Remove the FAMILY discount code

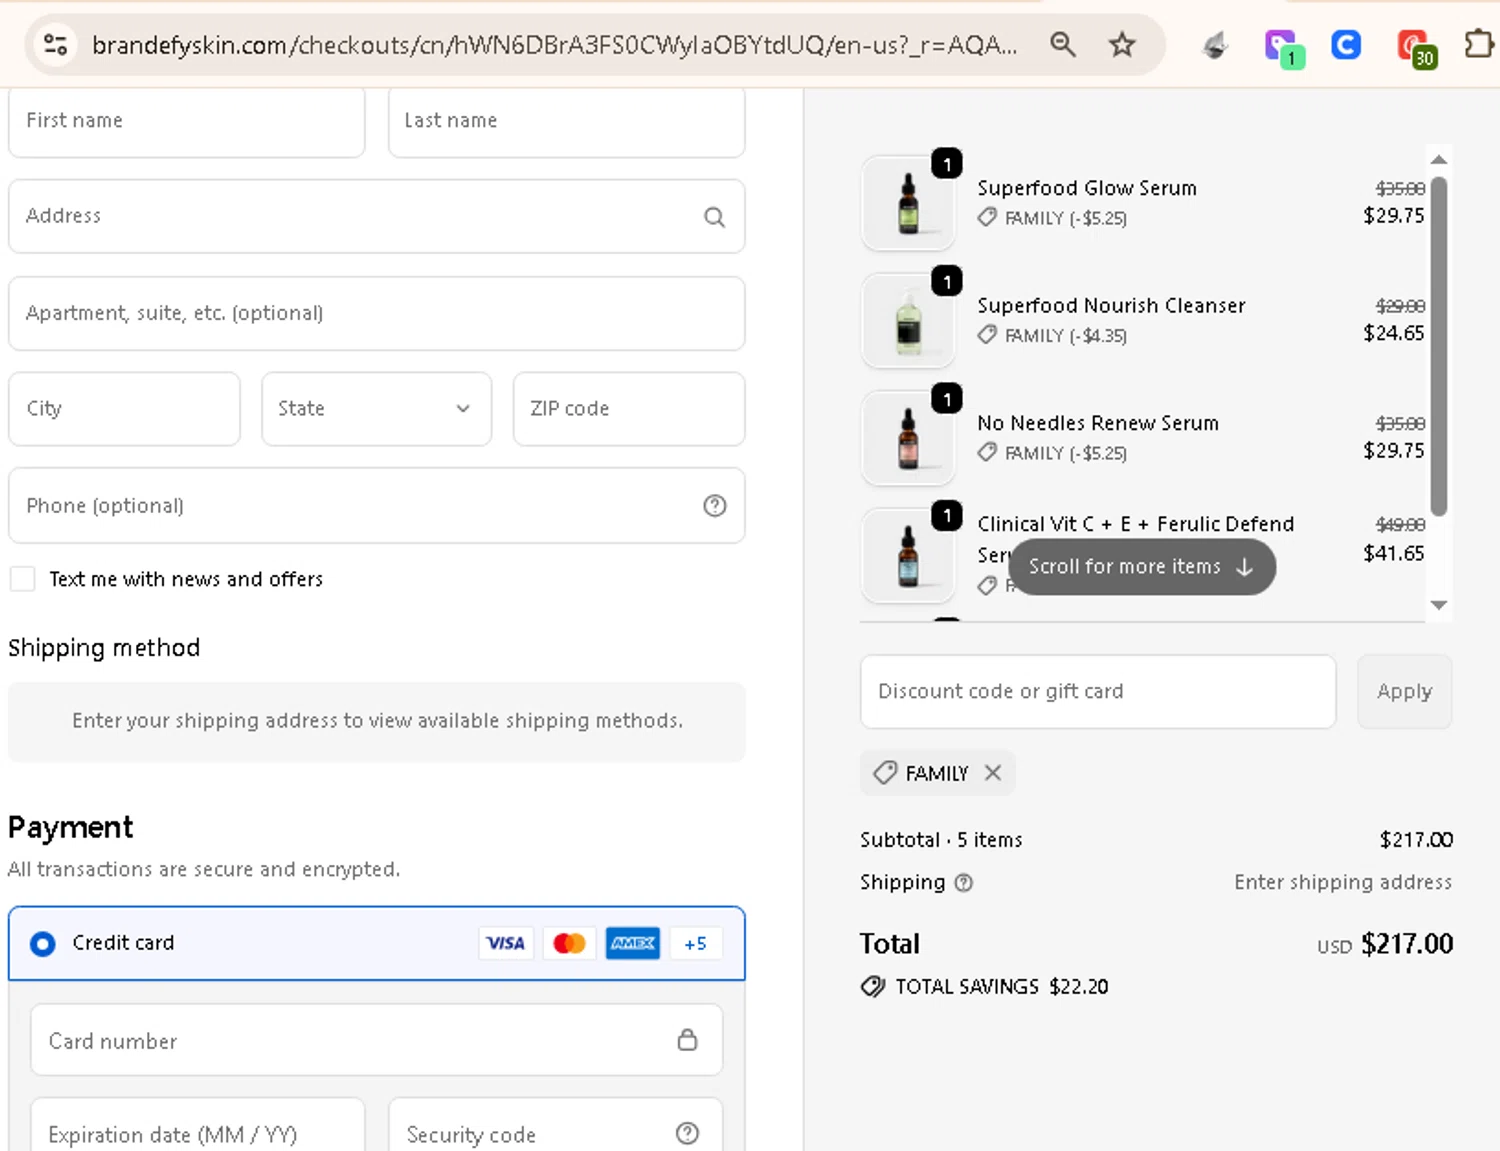[992, 773]
